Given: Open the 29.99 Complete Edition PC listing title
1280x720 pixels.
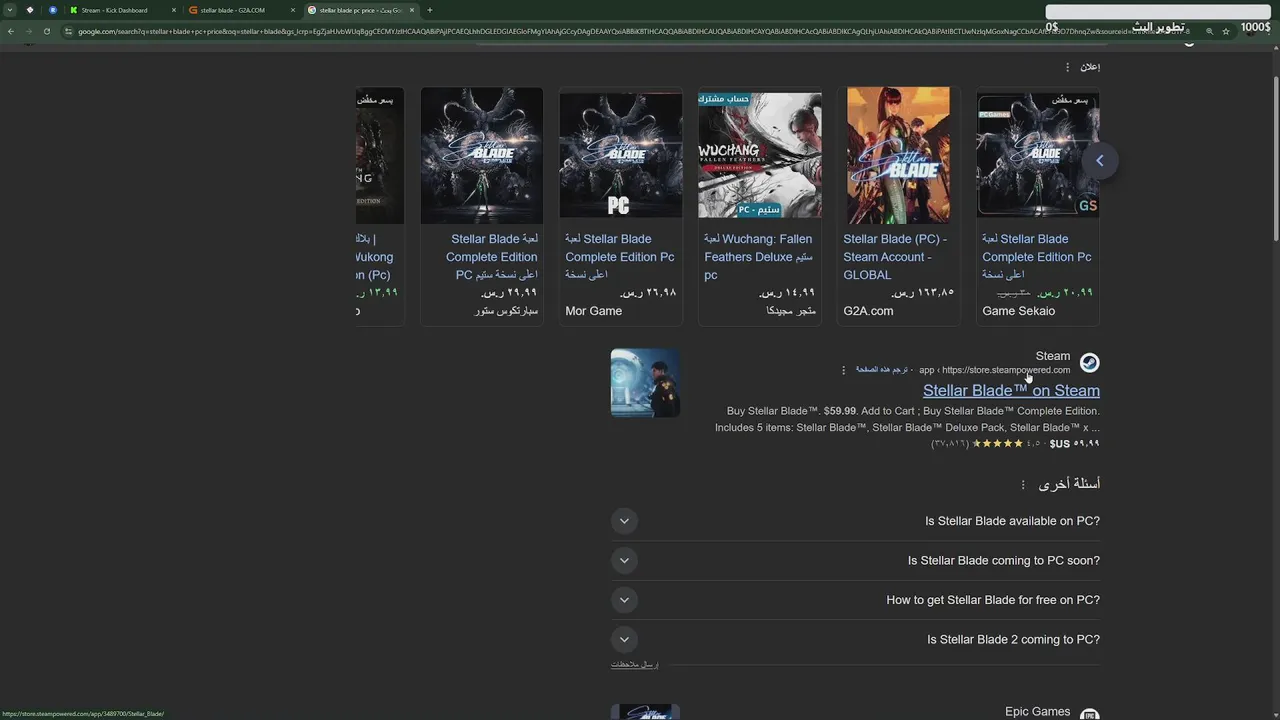Looking at the screenshot, I should (492, 257).
